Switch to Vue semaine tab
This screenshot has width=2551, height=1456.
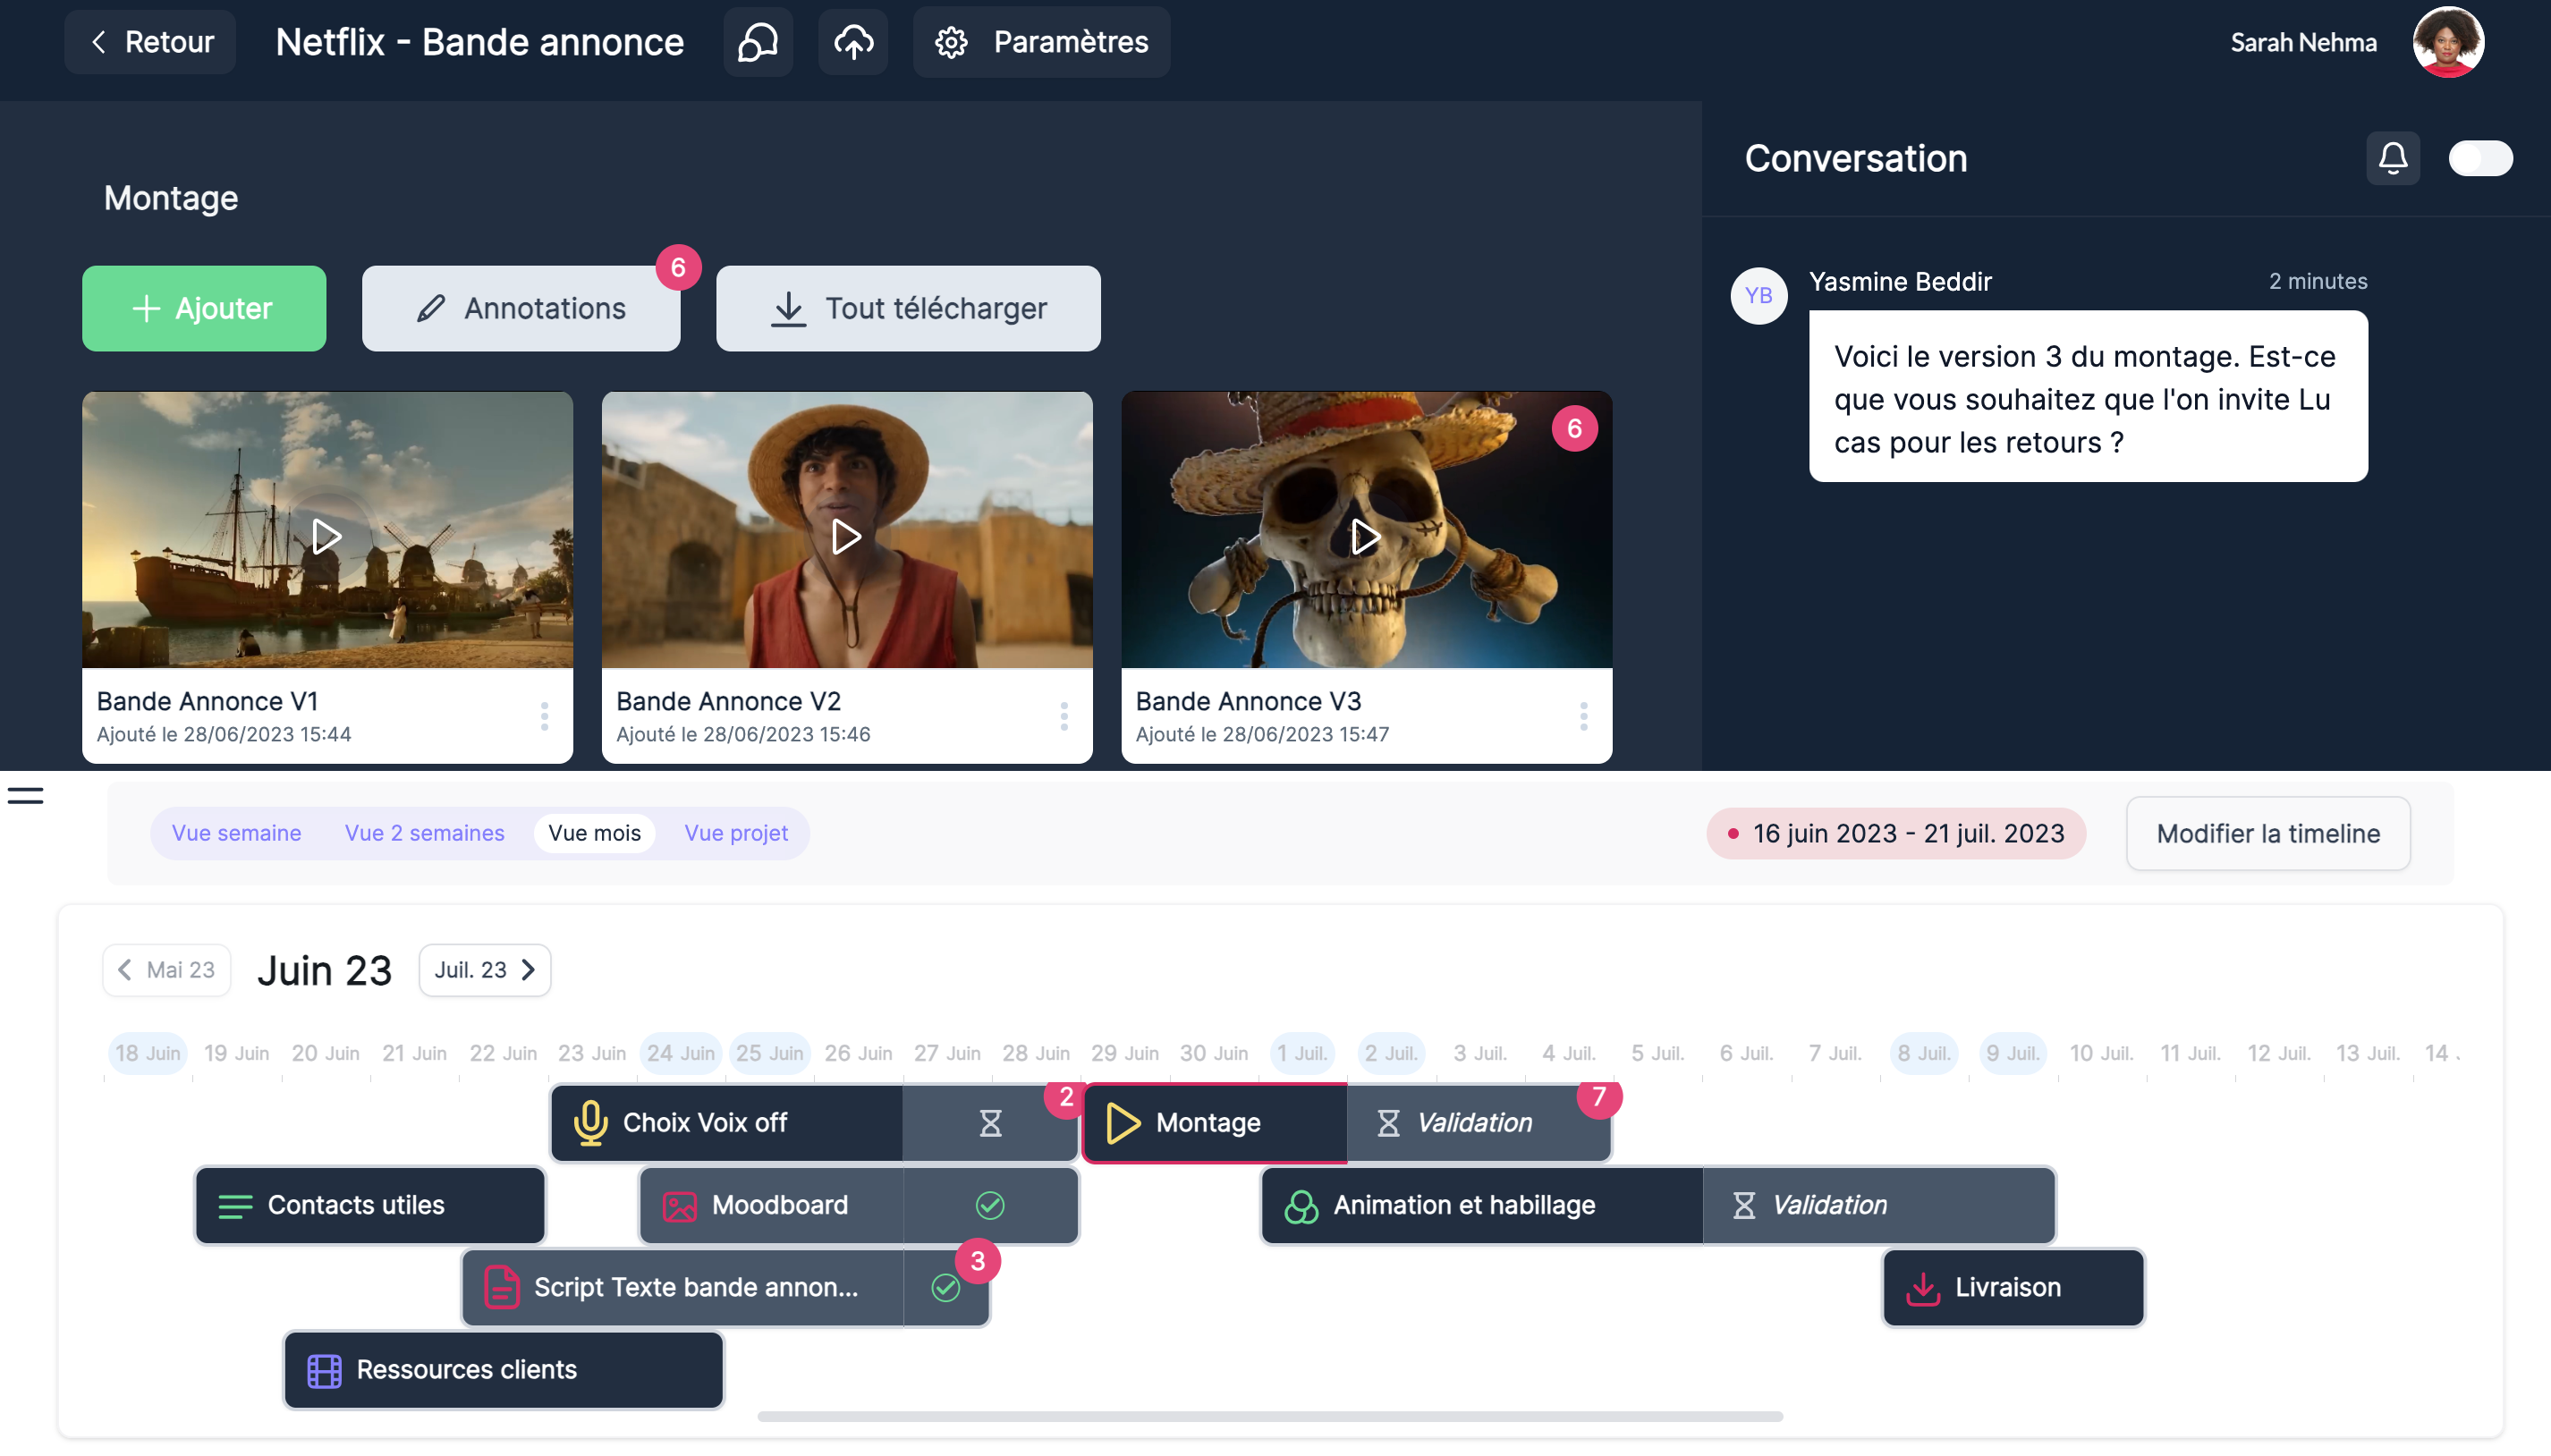point(236,833)
